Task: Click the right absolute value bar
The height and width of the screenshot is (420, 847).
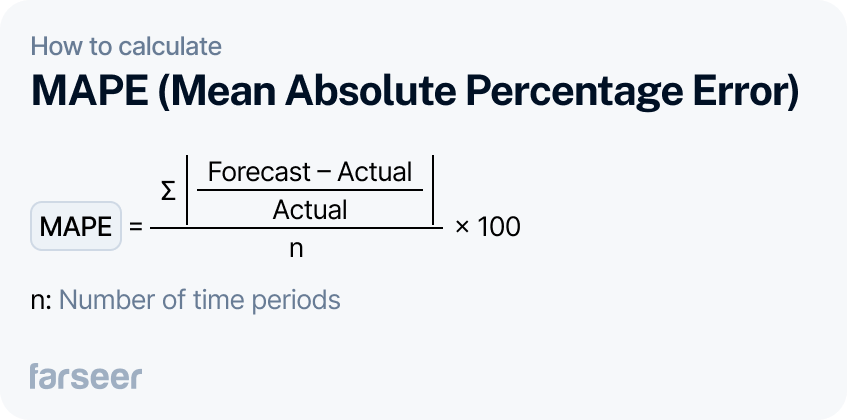Action: pos(433,189)
